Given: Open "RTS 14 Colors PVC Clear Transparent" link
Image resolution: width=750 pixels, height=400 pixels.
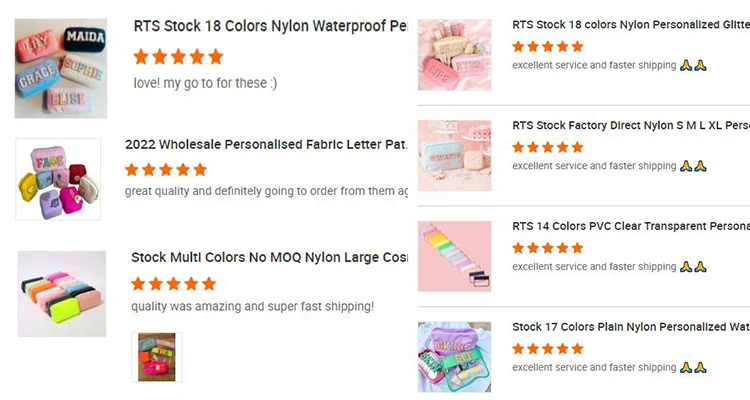Looking at the screenshot, I should (x=630, y=227).
